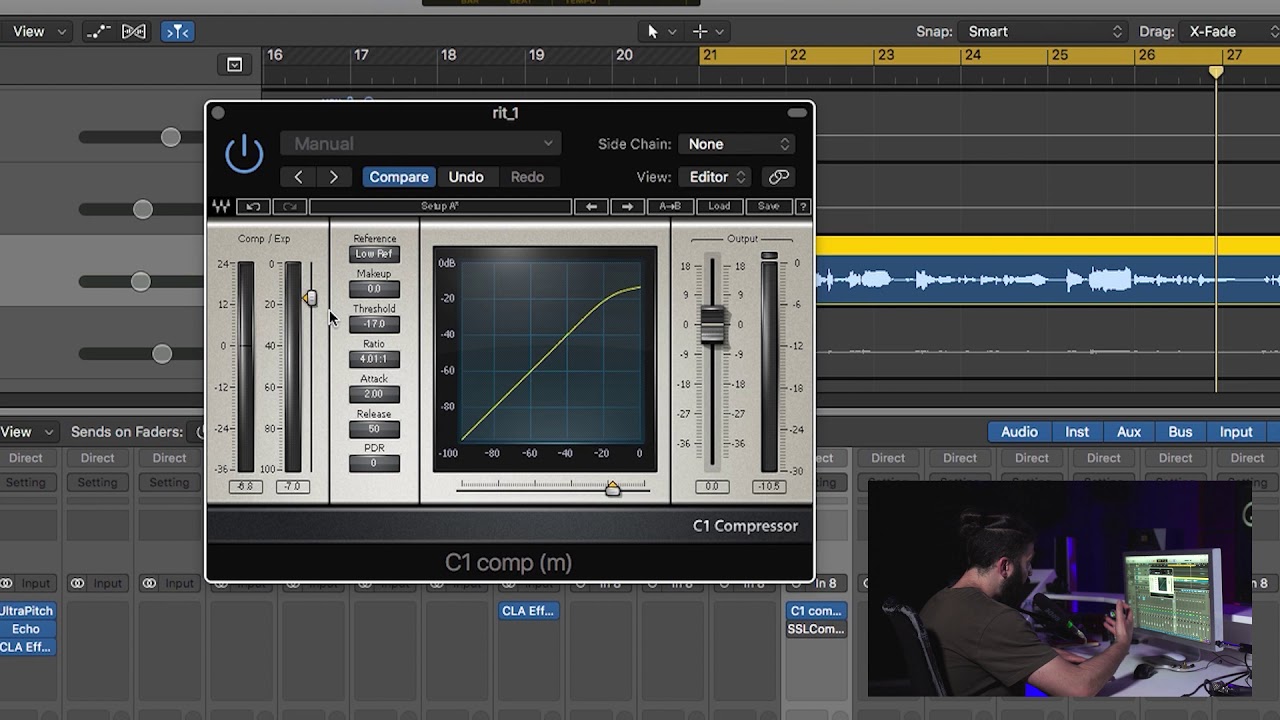This screenshot has height=720, width=1280.
Task: Click the -7.0 gain reduction readout
Action: 292,487
